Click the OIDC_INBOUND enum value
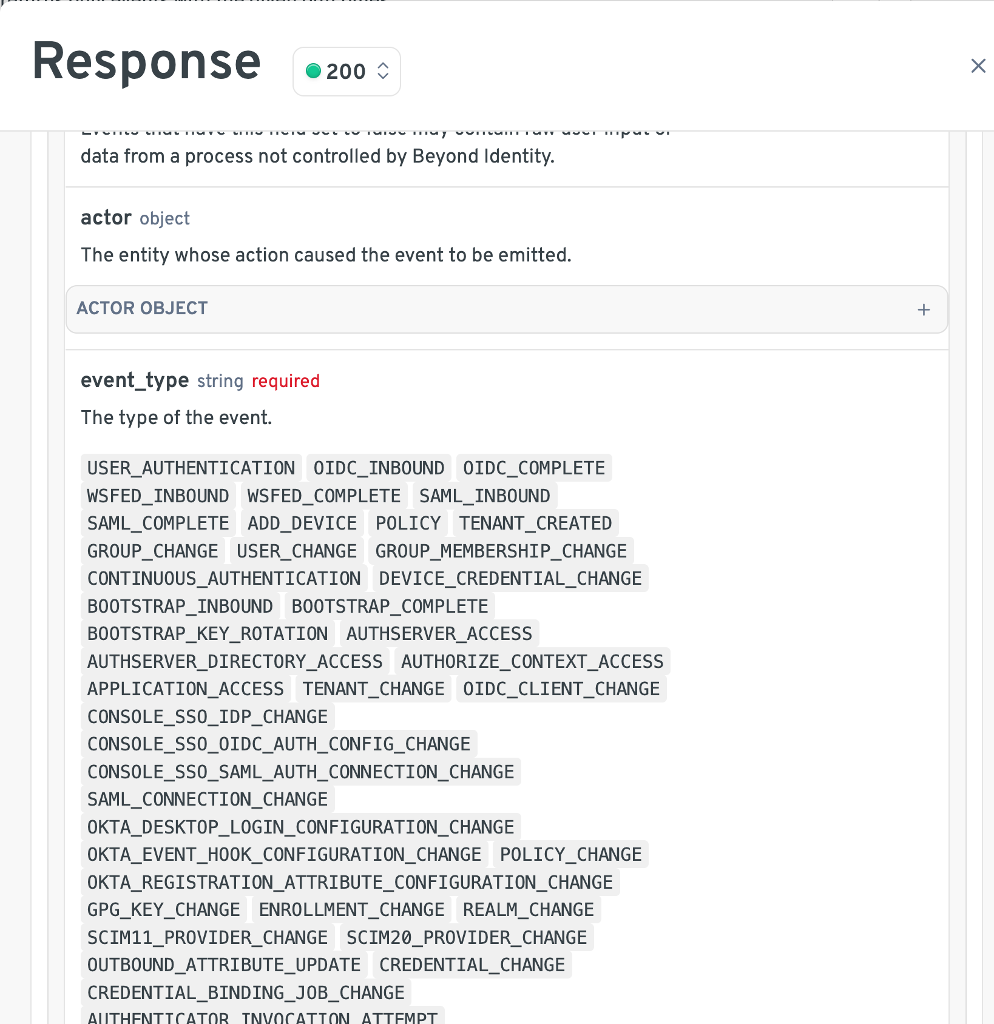Image resolution: width=994 pixels, height=1024 pixels. 379,468
